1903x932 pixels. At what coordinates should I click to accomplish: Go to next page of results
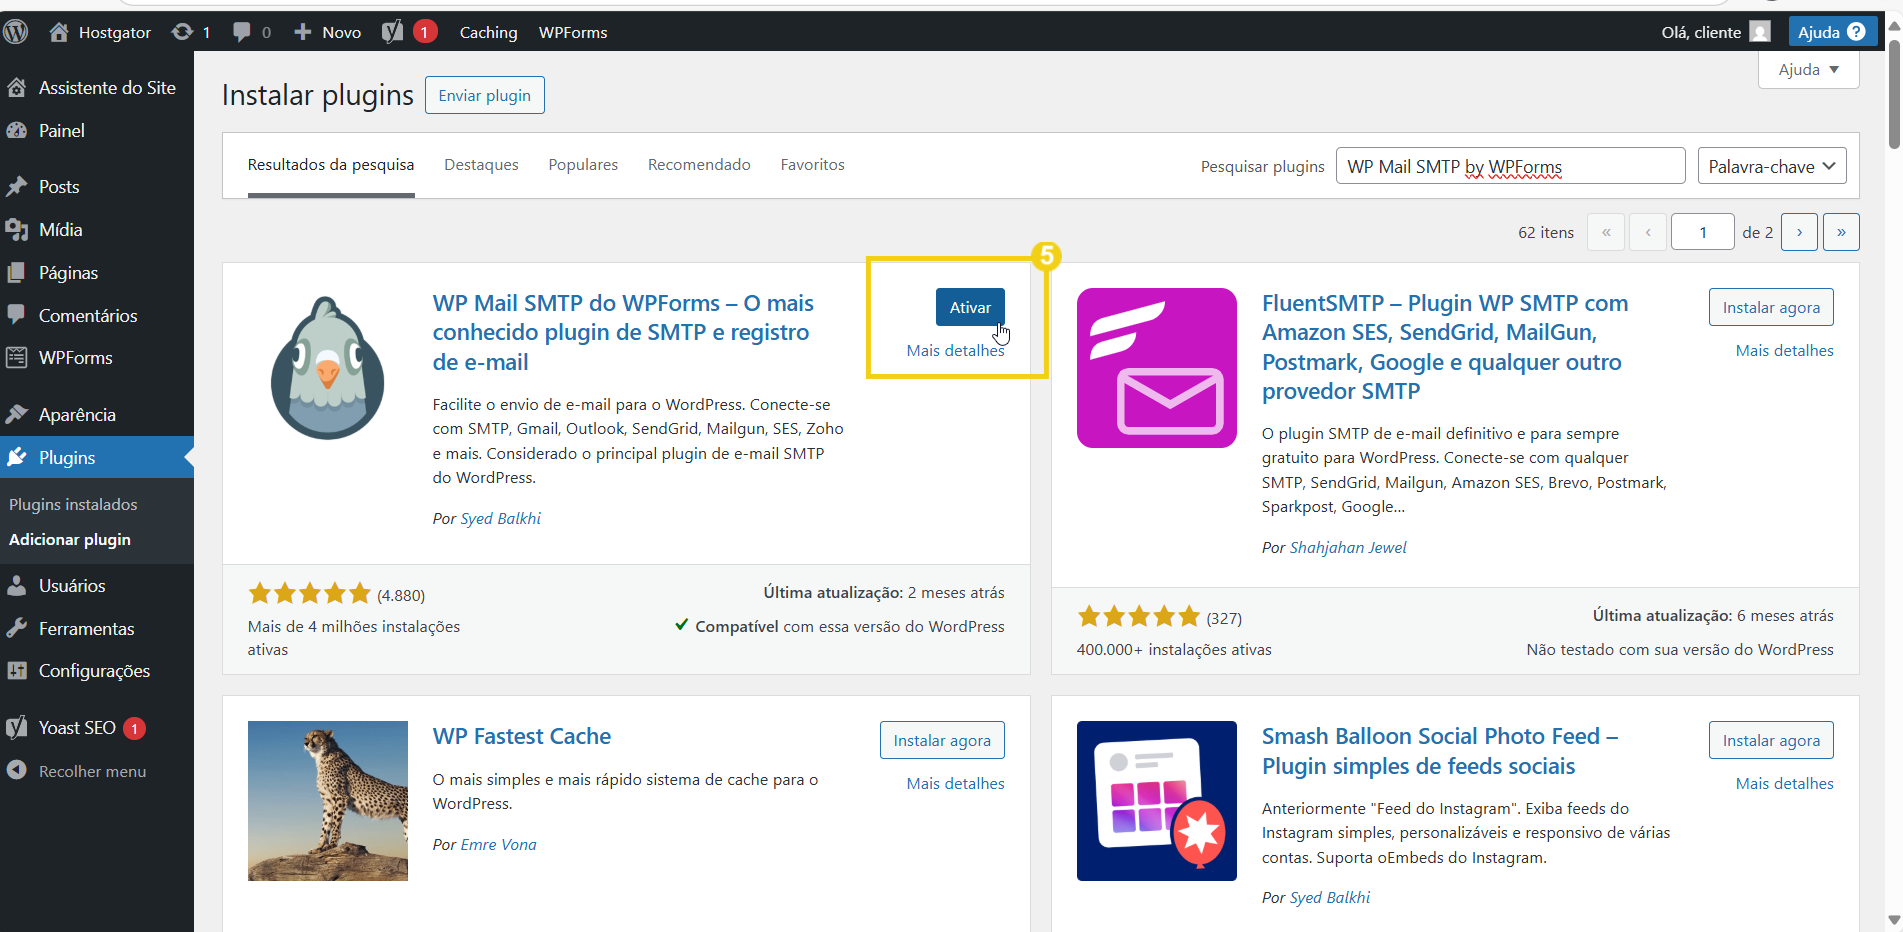[x=1799, y=232]
